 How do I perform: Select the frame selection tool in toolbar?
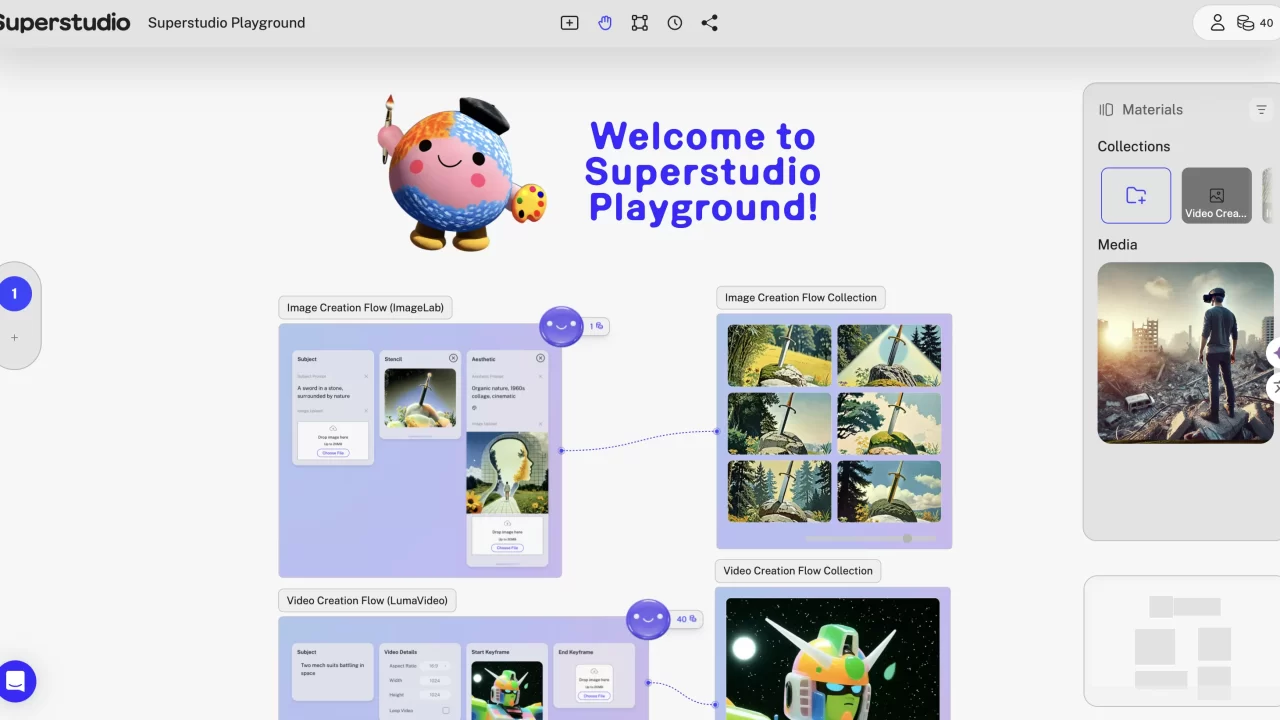640,23
